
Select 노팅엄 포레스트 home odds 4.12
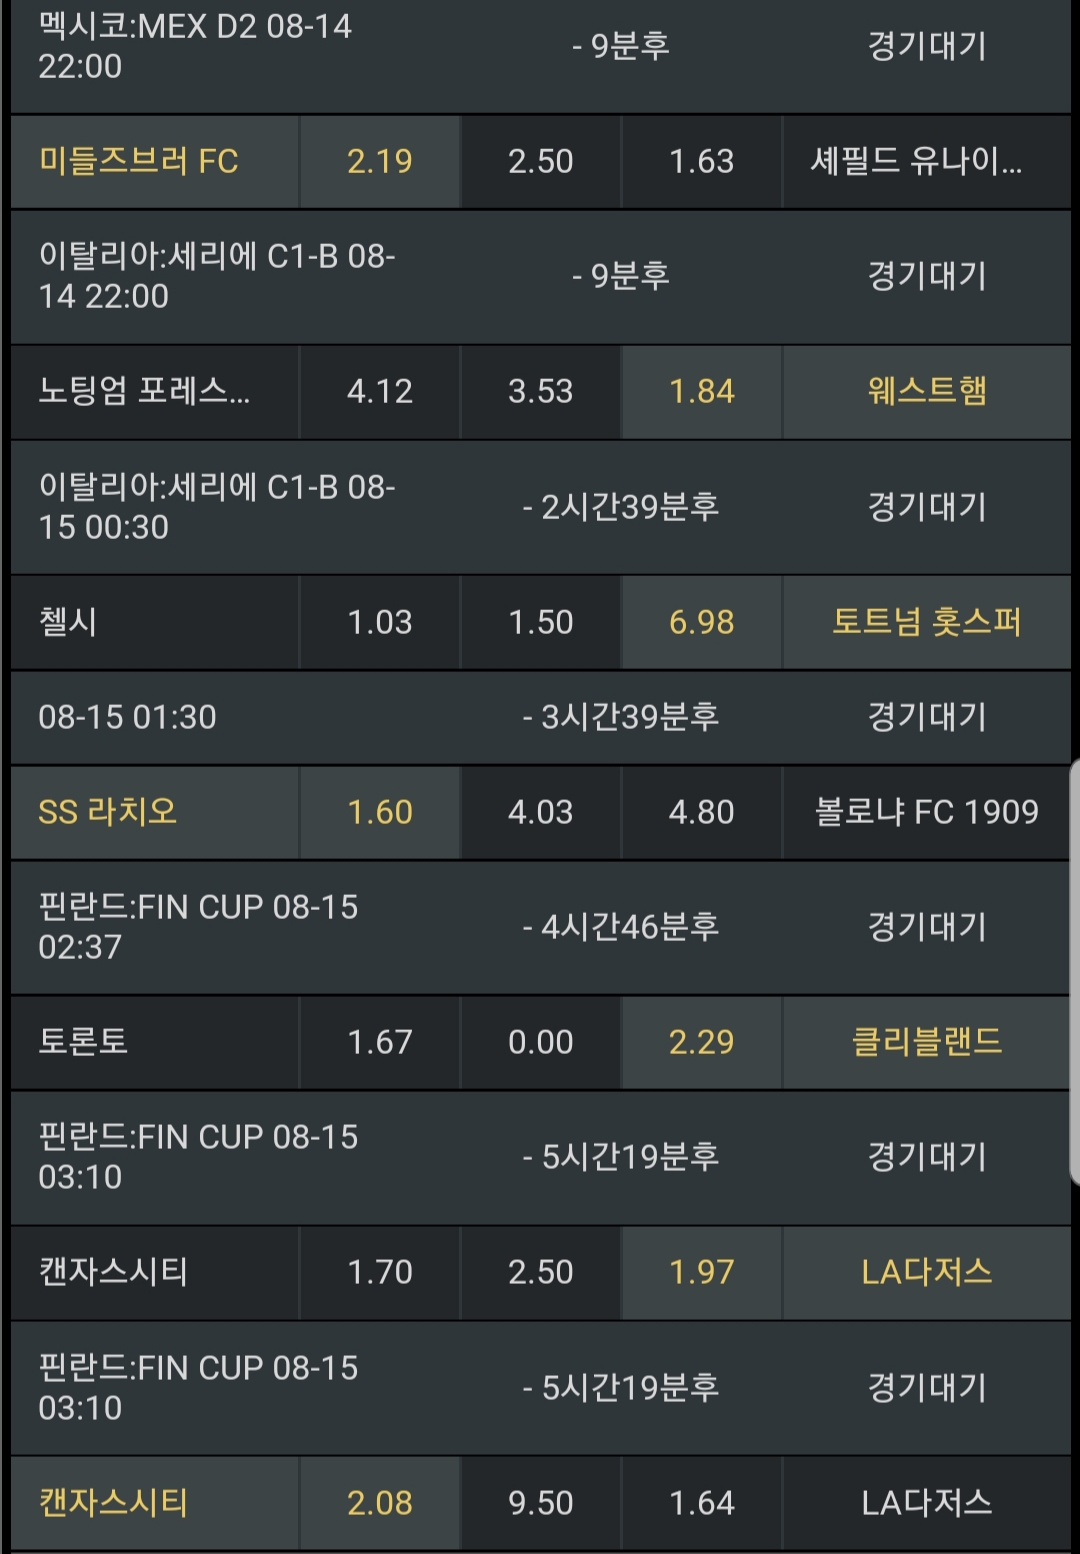tap(380, 391)
